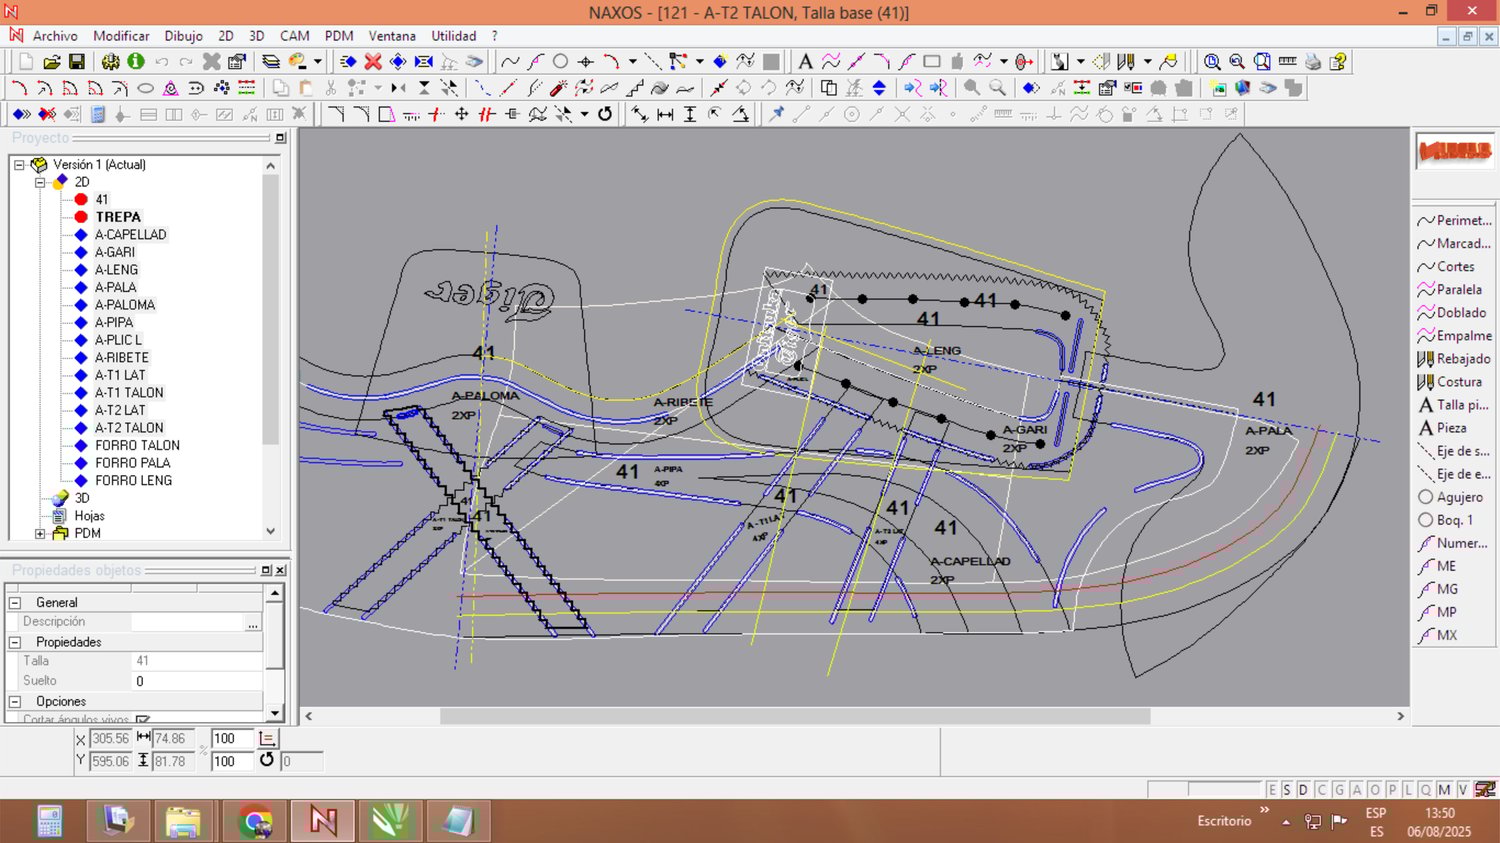
Task: Click the green information icon
Action: [x=136, y=62]
